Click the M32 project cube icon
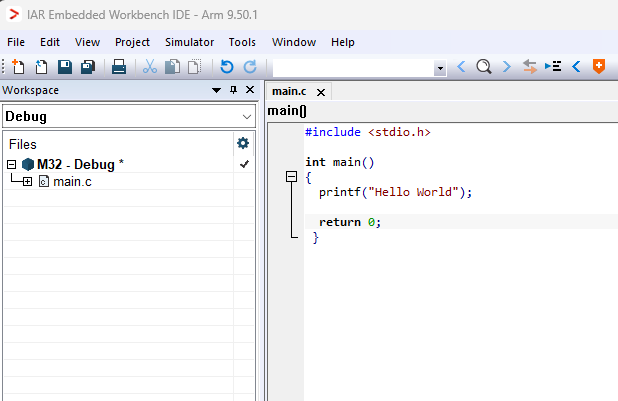This screenshot has height=401, width=618. coord(28,164)
